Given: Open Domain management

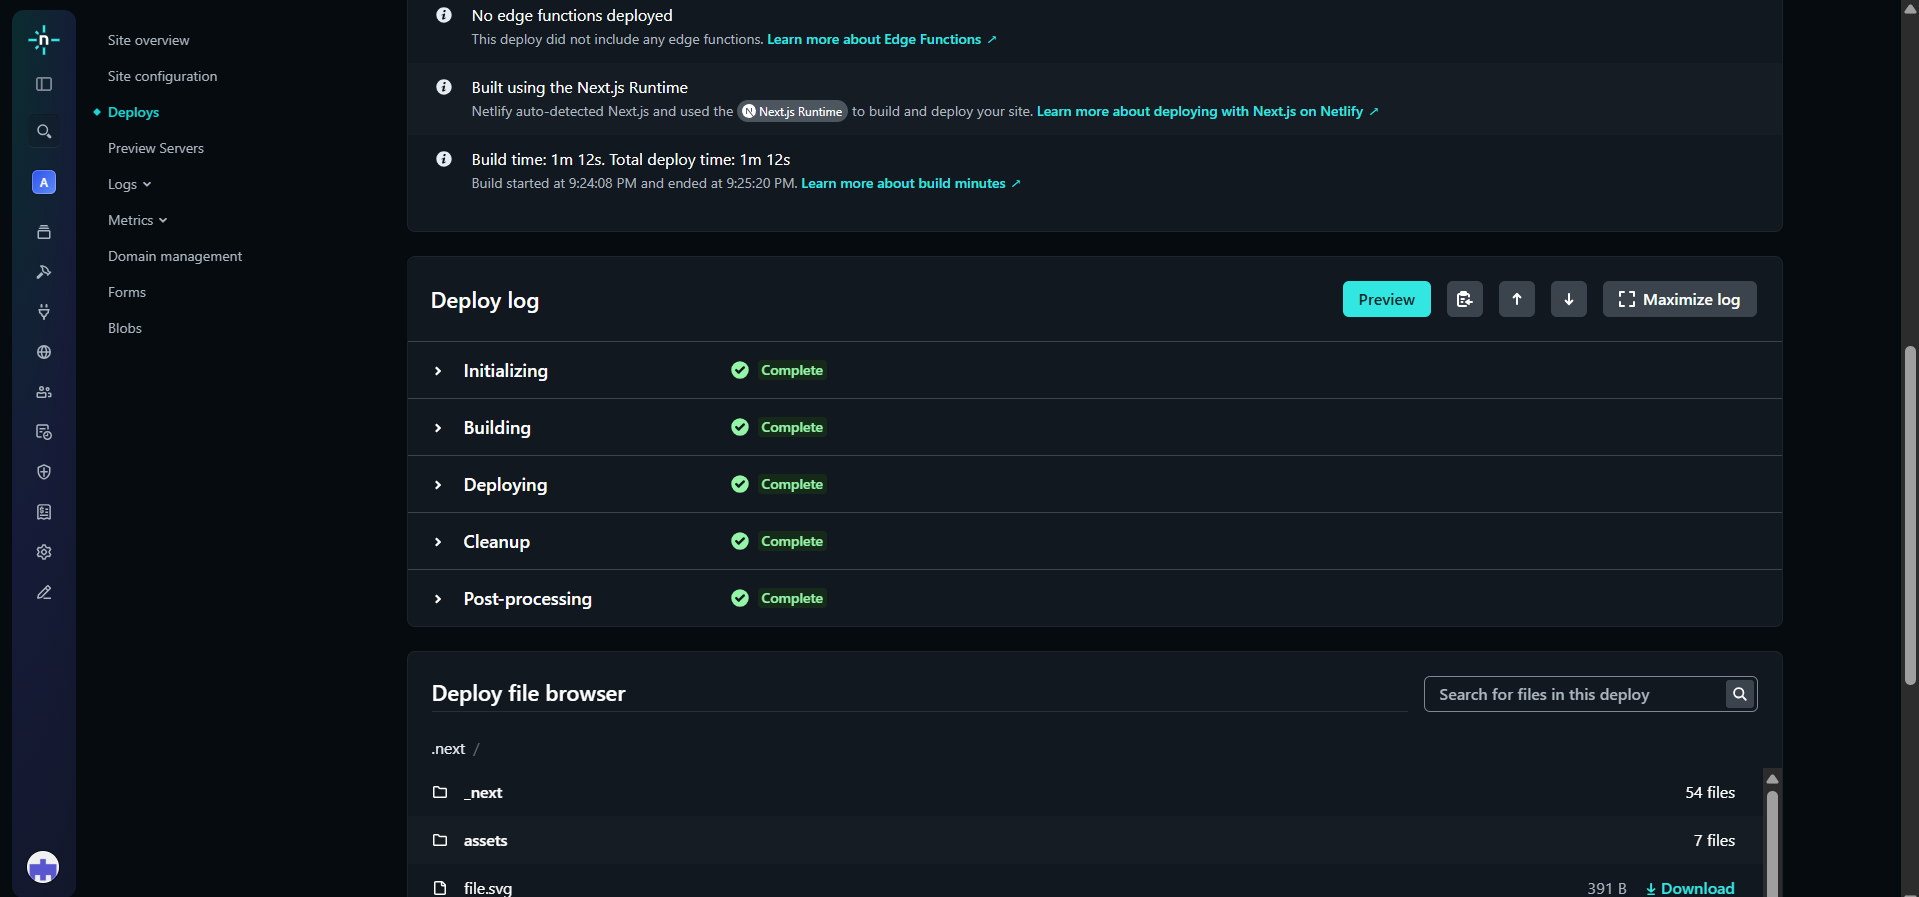Looking at the screenshot, I should (x=175, y=256).
